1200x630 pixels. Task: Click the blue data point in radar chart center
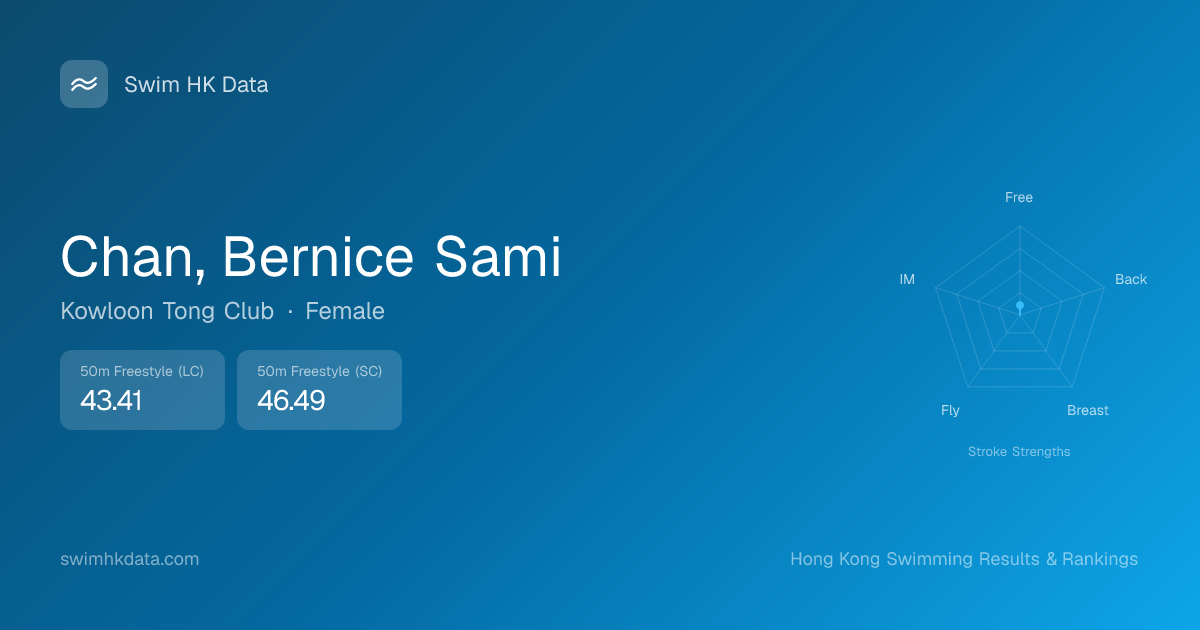click(1020, 305)
